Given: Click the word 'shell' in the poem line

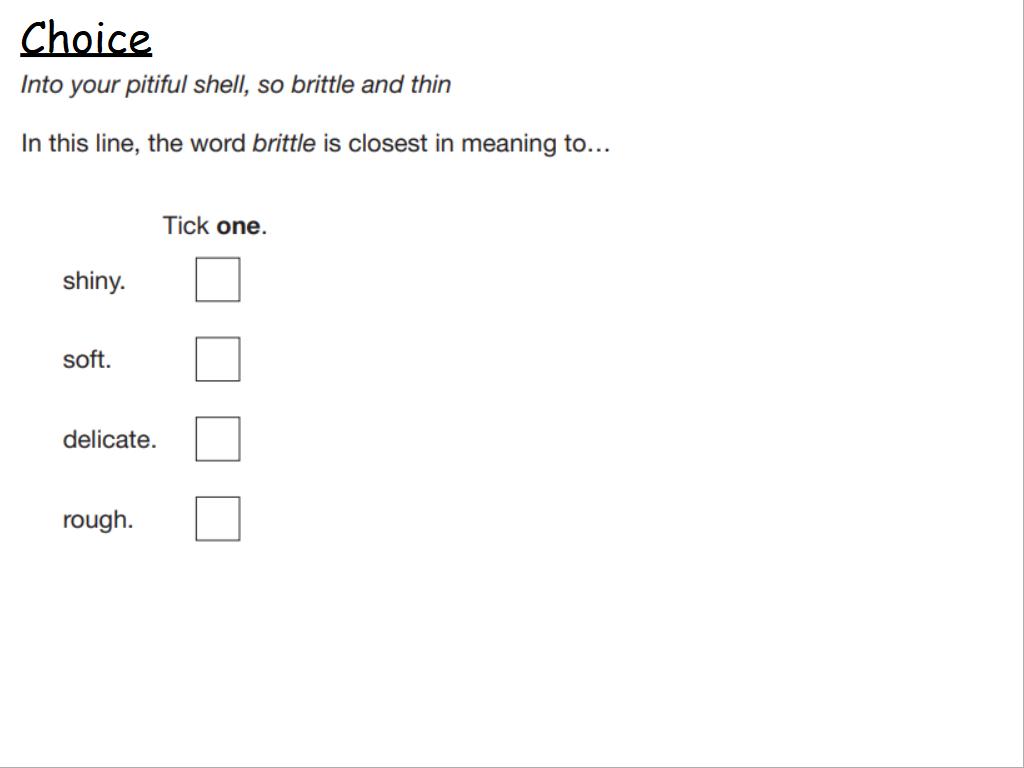Looking at the screenshot, I should point(221,85).
